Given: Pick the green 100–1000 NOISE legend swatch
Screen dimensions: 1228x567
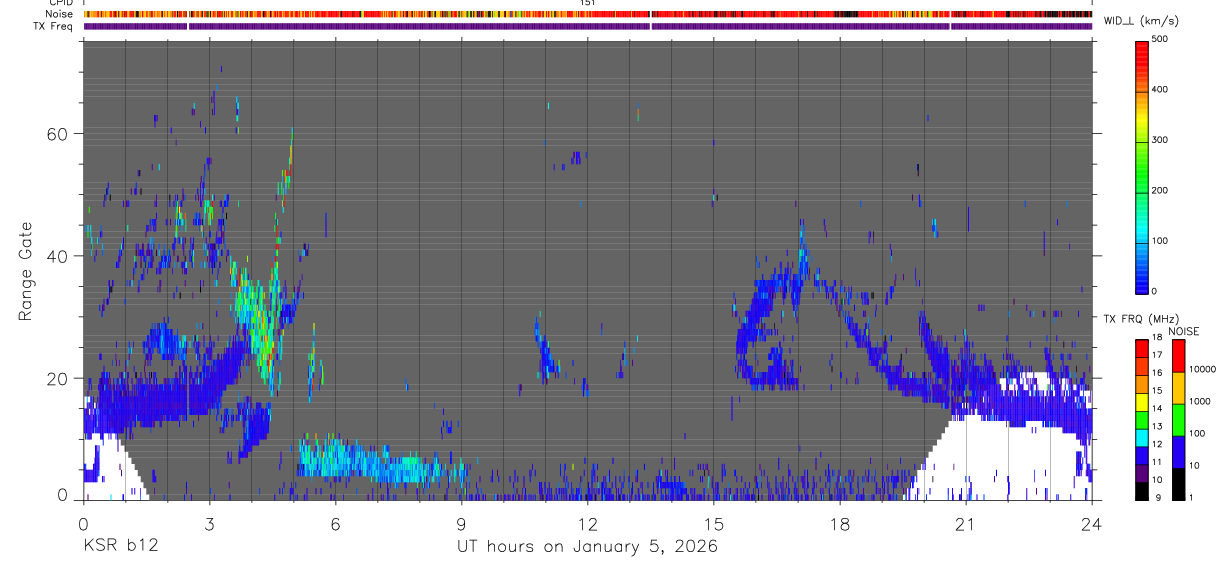Looking at the screenshot, I should pos(1179,420).
